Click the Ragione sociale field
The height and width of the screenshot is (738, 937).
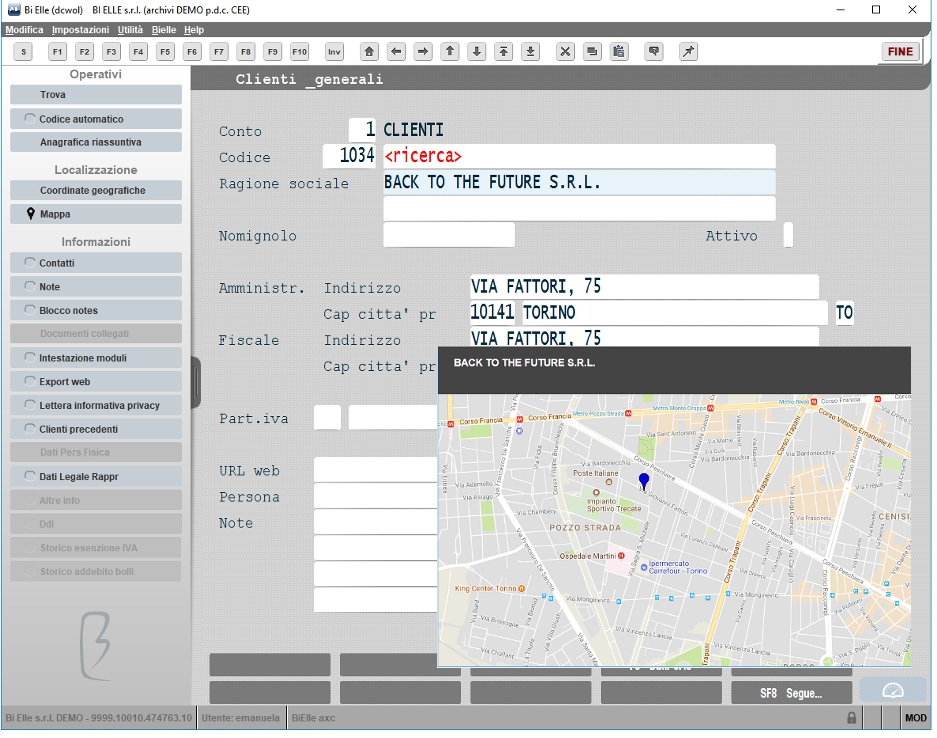(579, 182)
